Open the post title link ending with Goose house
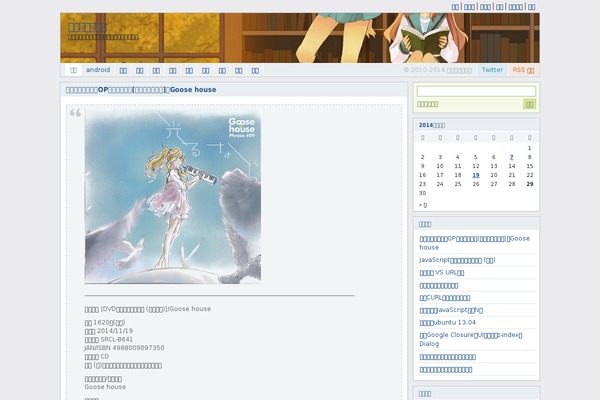 click(141, 90)
